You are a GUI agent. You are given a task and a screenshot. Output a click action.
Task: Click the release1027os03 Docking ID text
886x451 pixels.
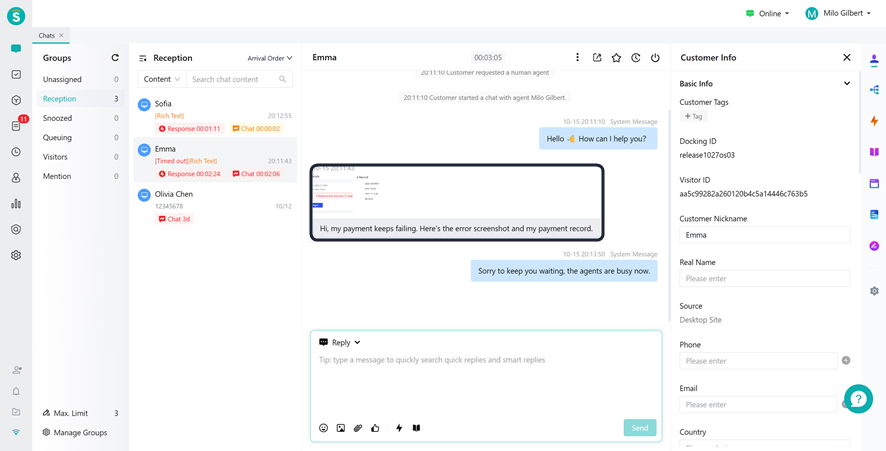click(x=707, y=155)
